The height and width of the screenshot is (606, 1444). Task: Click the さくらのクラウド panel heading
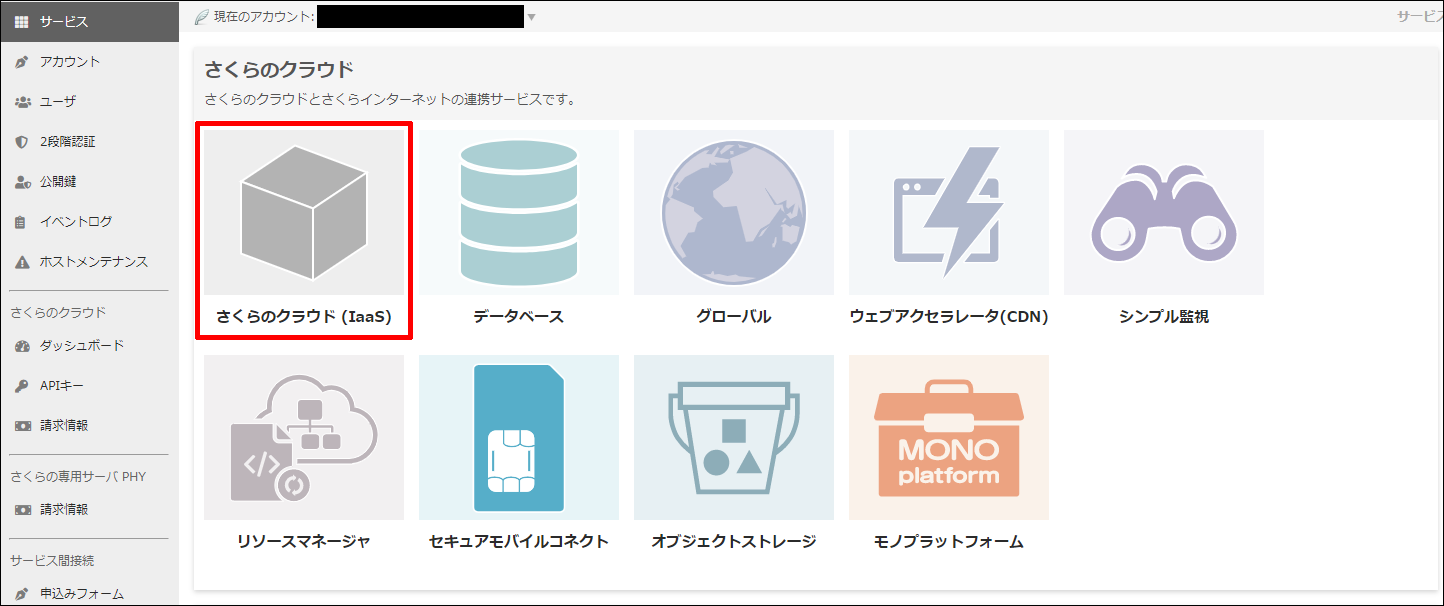[279, 70]
